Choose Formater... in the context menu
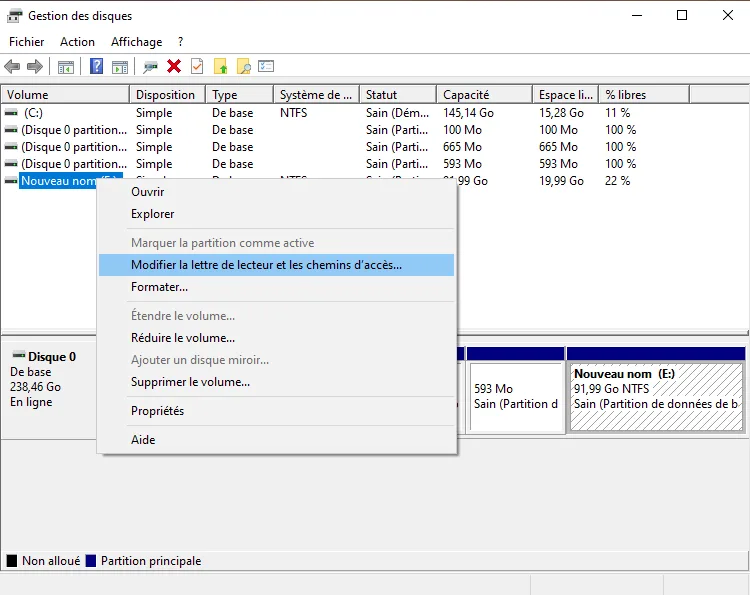 click(276, 287)
